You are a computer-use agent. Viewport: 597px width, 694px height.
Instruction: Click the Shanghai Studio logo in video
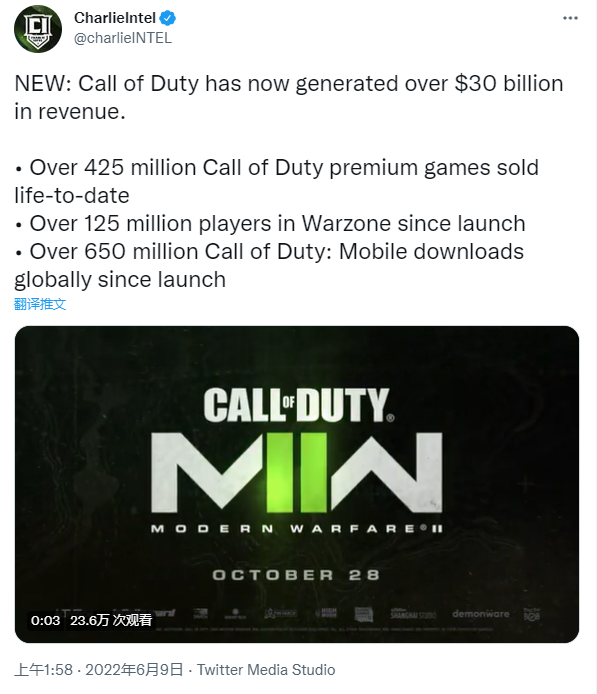click(413, 614)
